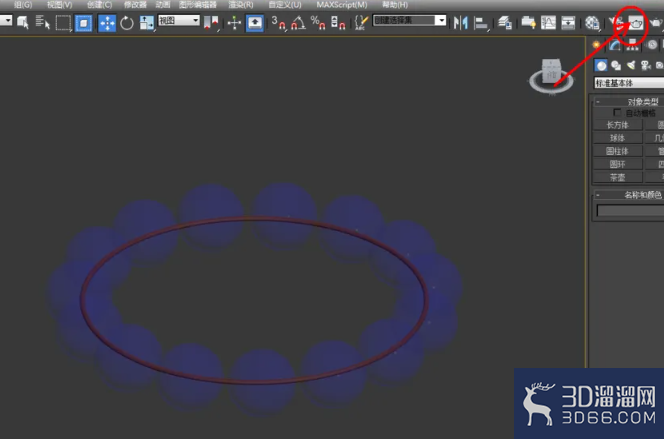This screenshot has width=664, height=439.
Task: Click the Render Production teapot icon
Action: tap(656, 23)
